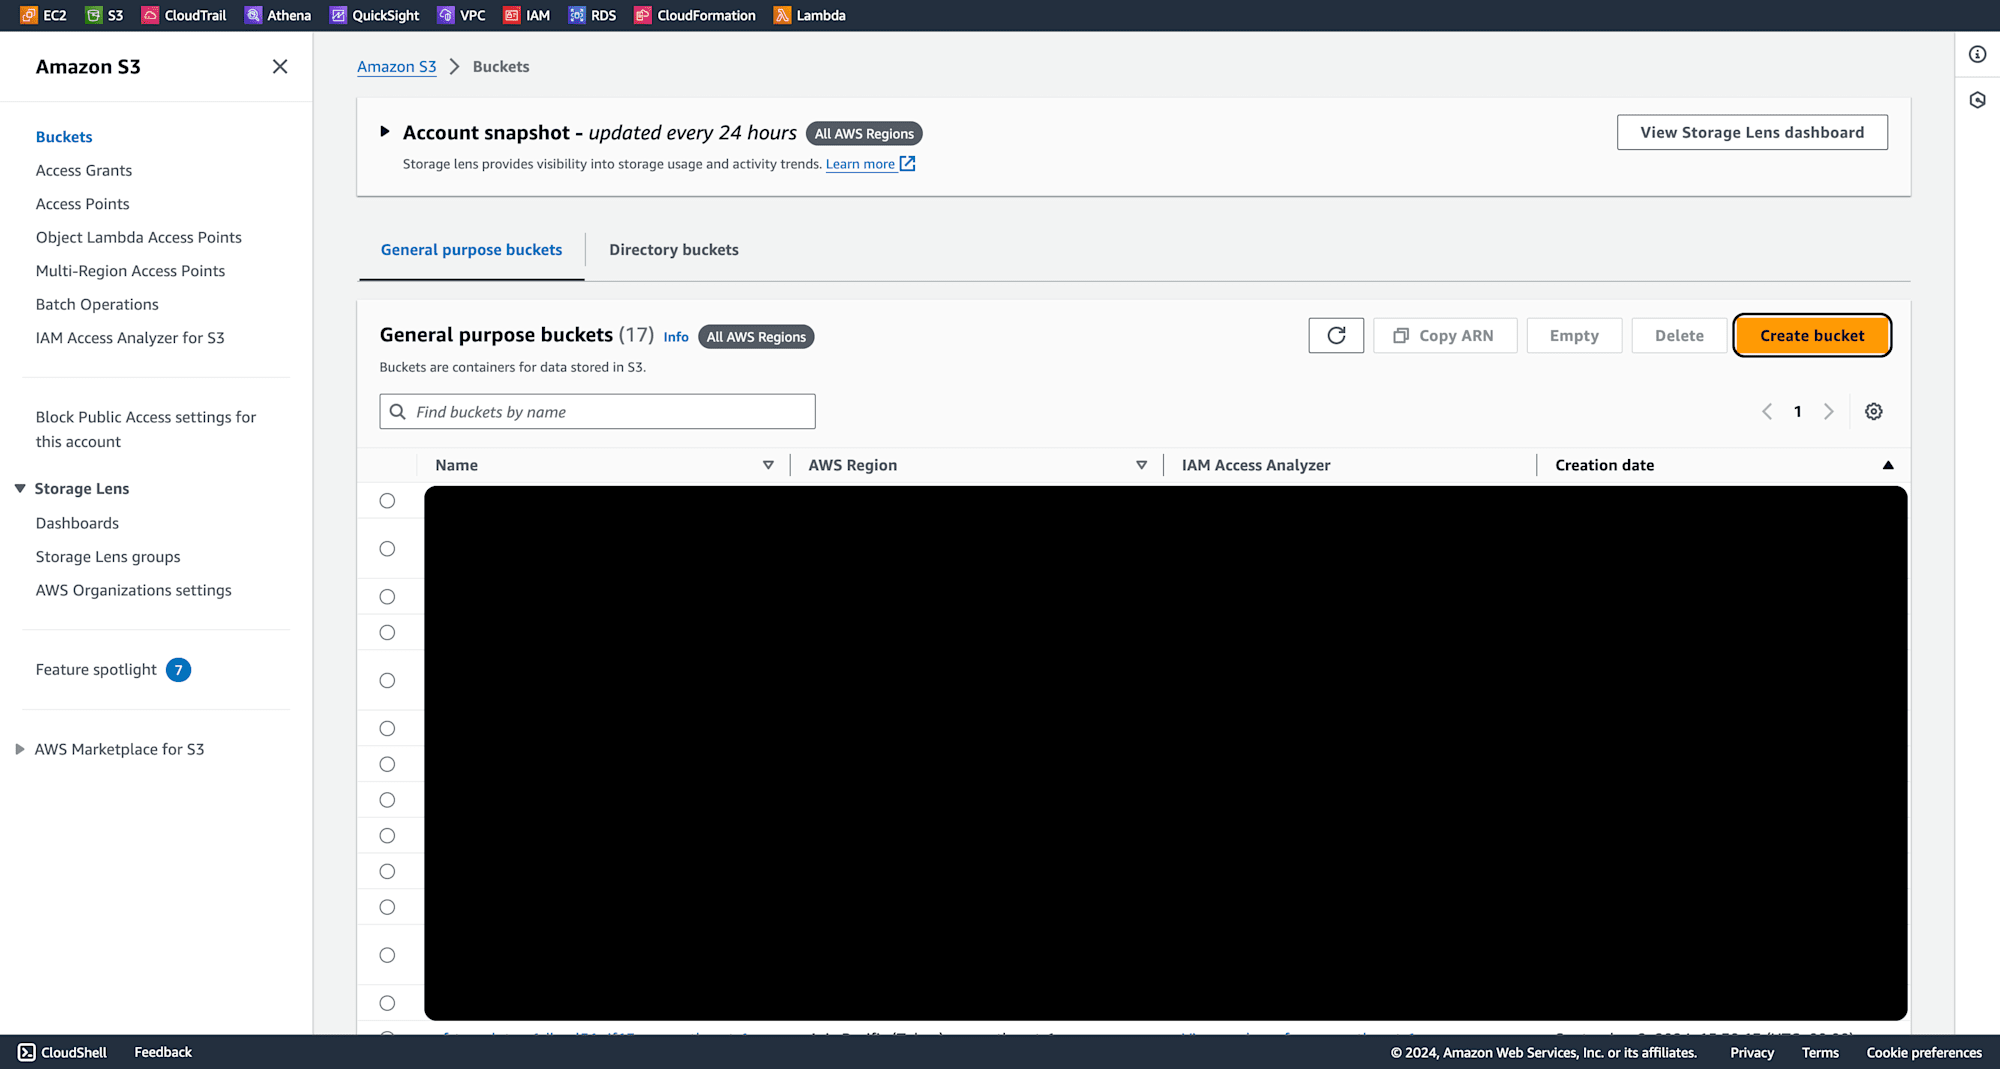Image resolution: width=2000 pixels, height=1069 pixels.
Task: Open the Lambda service shortcut
Action: [810, 15]
